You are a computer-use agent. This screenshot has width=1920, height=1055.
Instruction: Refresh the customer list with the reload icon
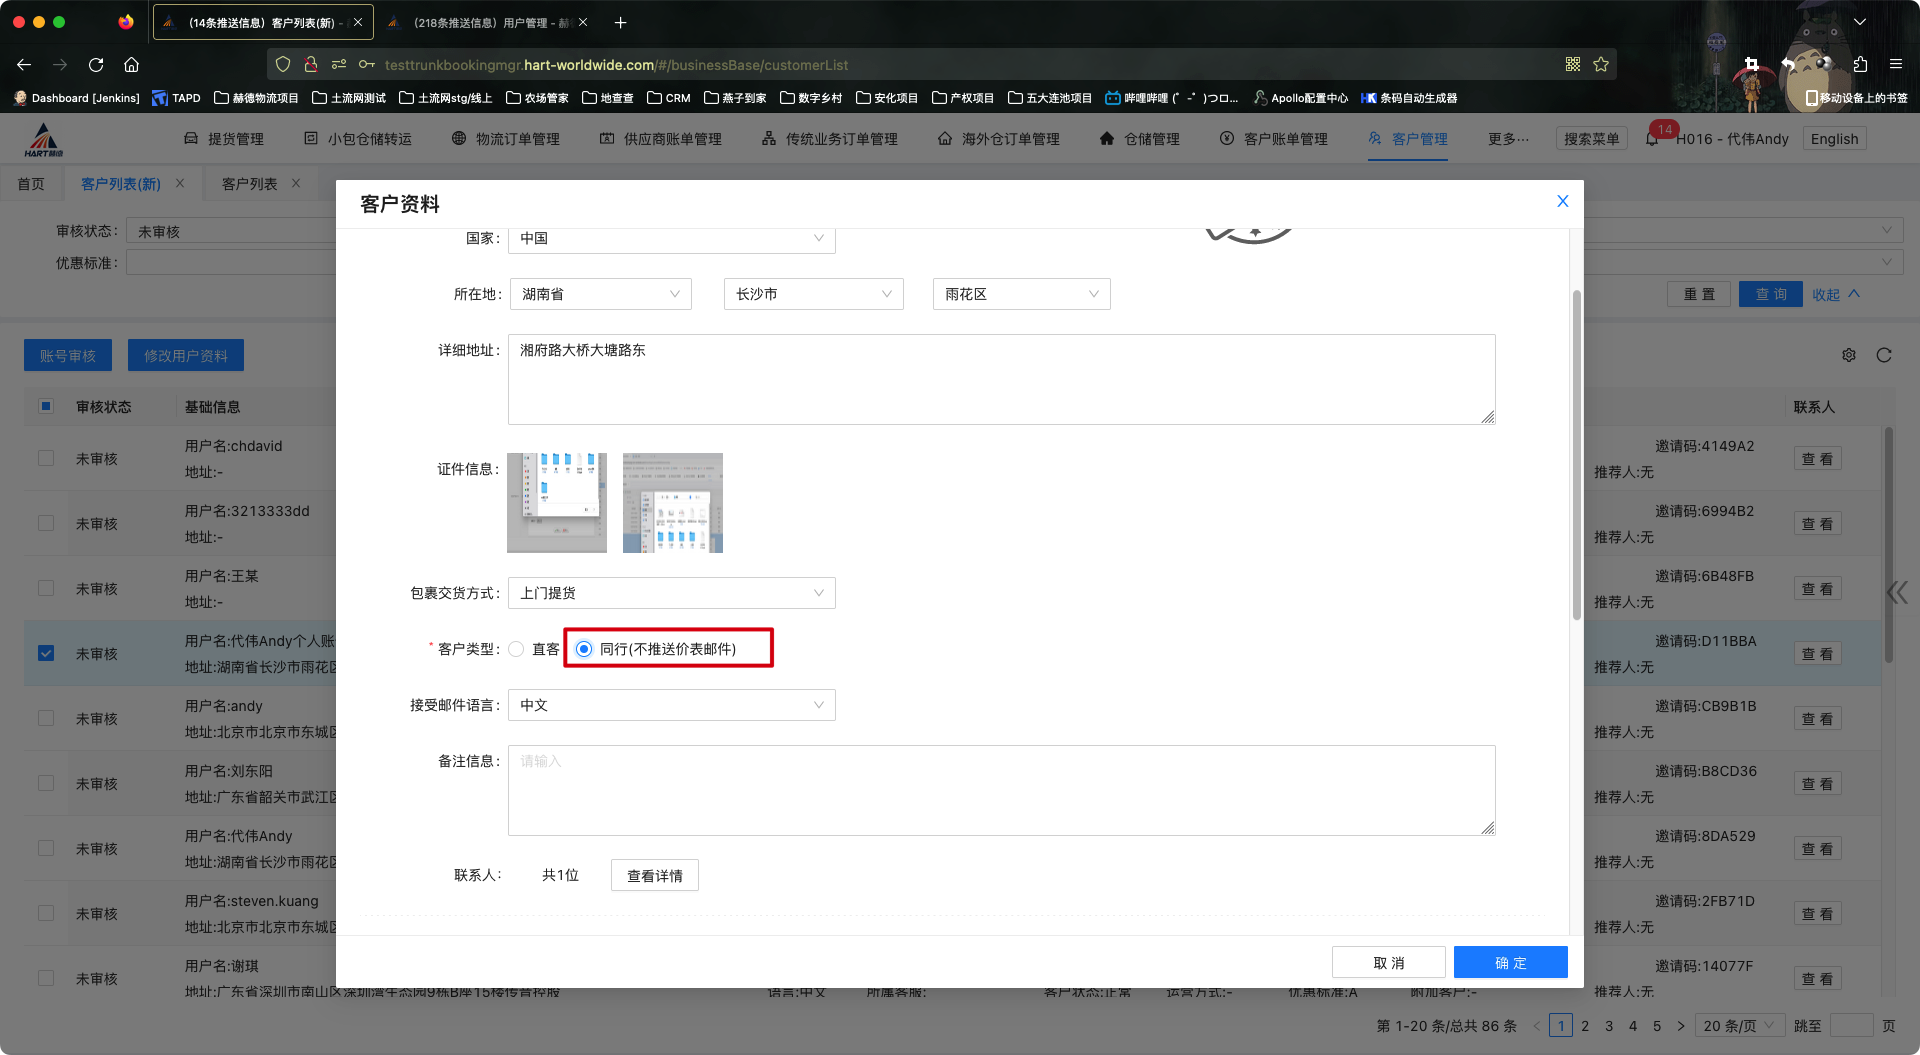click(1884, 355)
